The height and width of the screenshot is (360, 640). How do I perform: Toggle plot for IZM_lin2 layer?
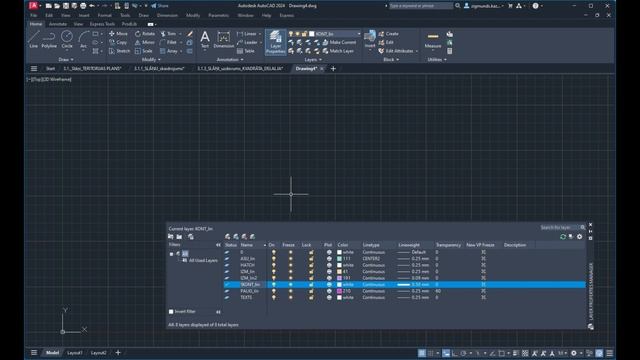pyautogui.click(x=329, y=278)
